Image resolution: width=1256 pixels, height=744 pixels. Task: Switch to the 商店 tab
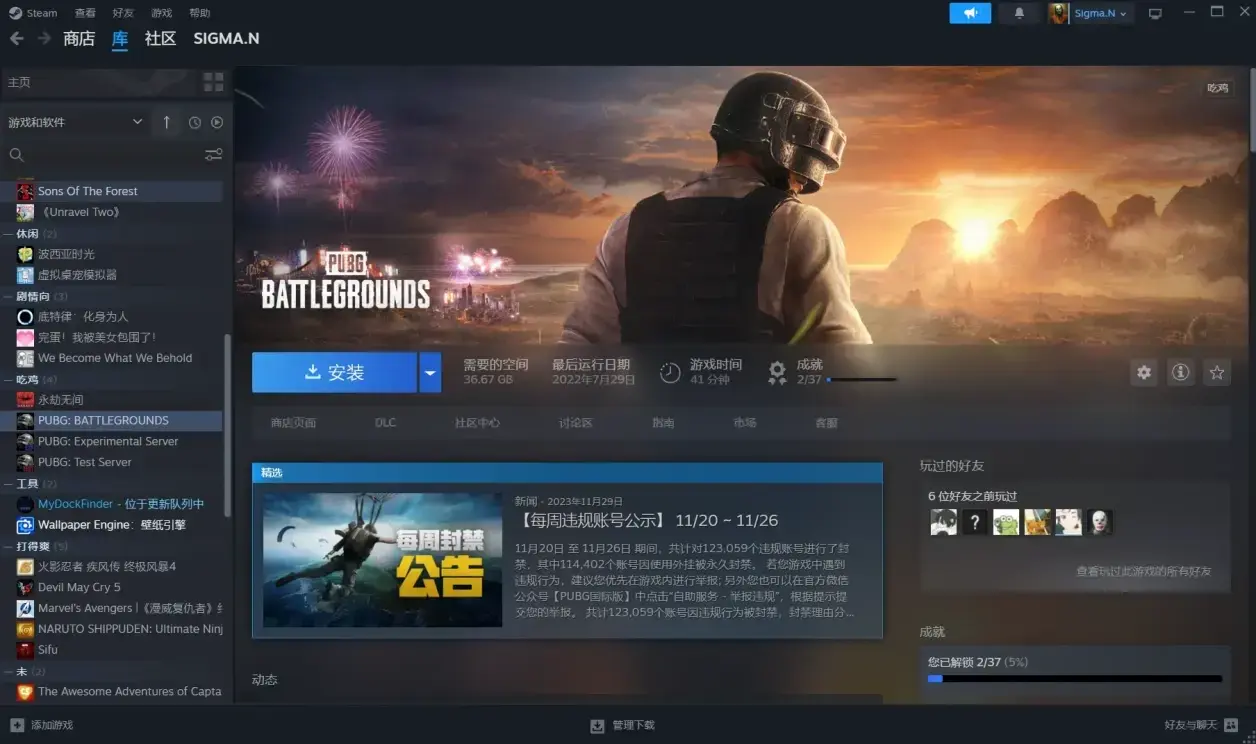[x=79, y=38]
